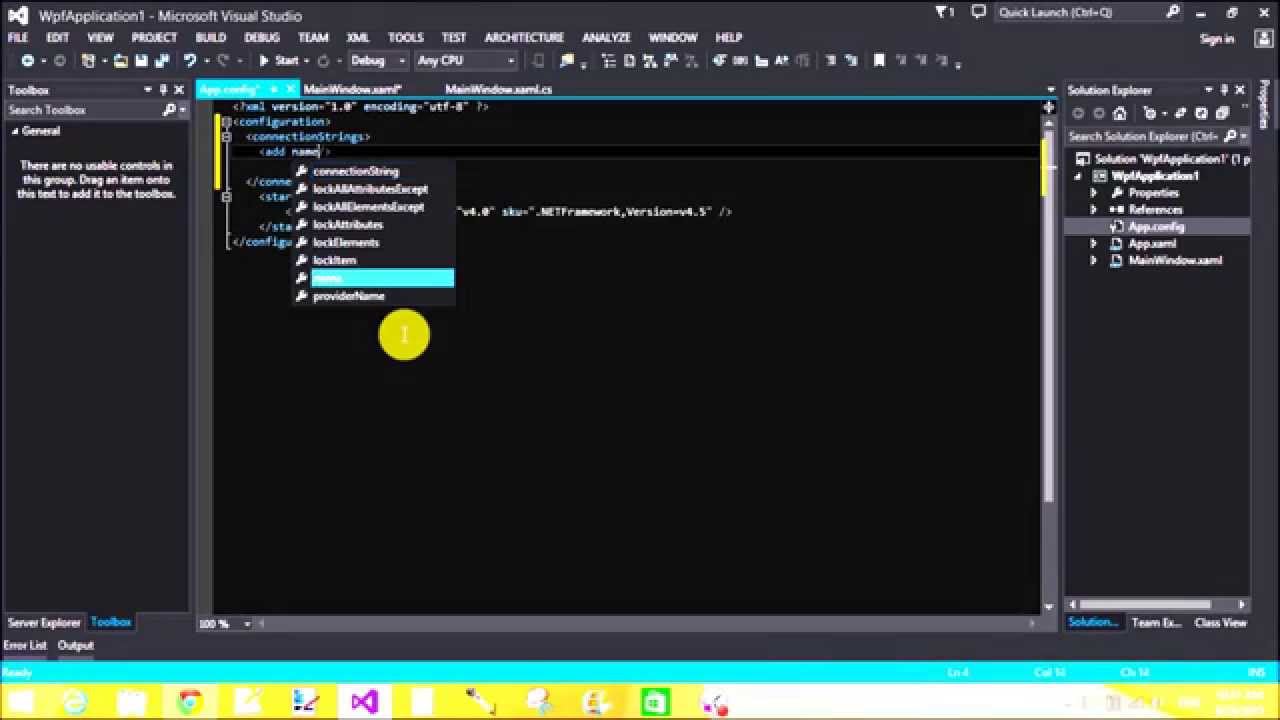This screenshot has height=720, width=1280.
Task: Click the feedback speech bubble icon
Action: [980, 12]
